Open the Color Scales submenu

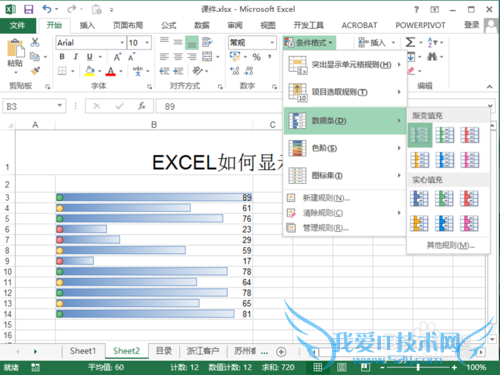(x=345, y=148)
